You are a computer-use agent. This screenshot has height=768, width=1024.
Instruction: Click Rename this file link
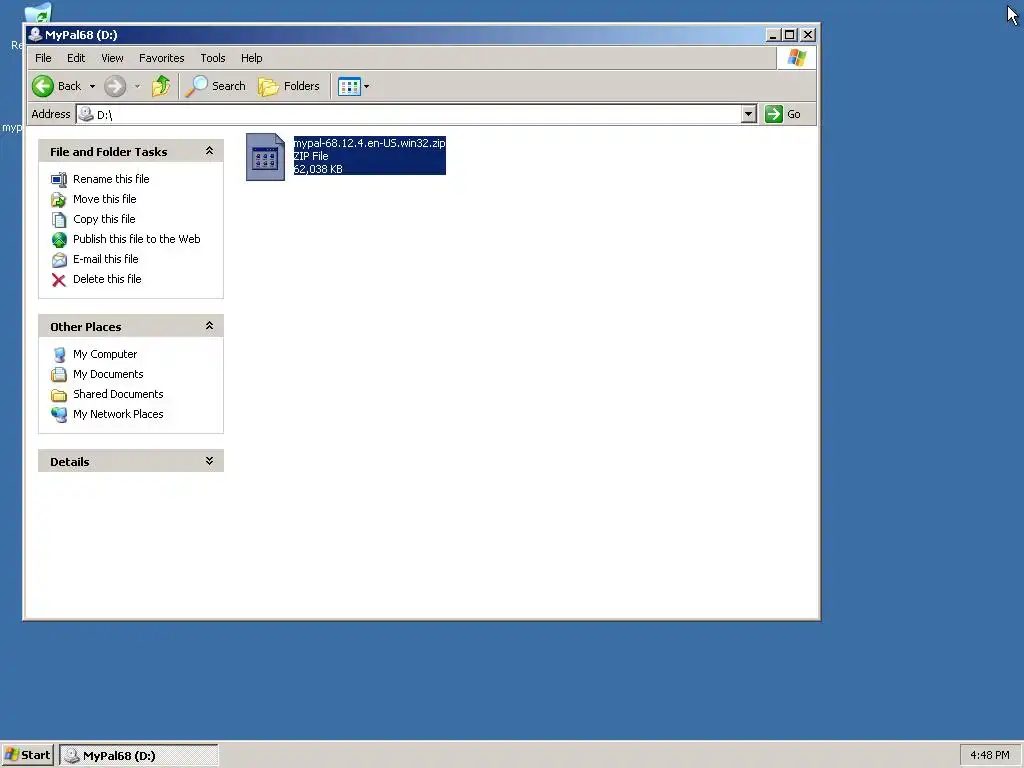tap(111, 179)
